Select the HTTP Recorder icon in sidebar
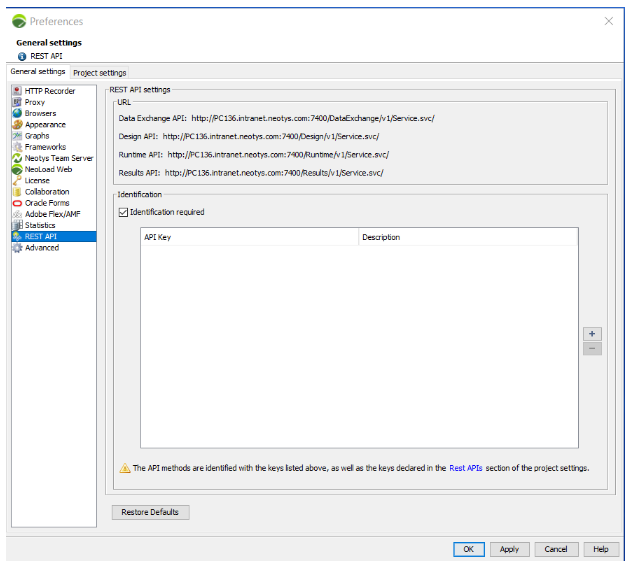Screen dimensions: 632x564 tap(17, 91)
